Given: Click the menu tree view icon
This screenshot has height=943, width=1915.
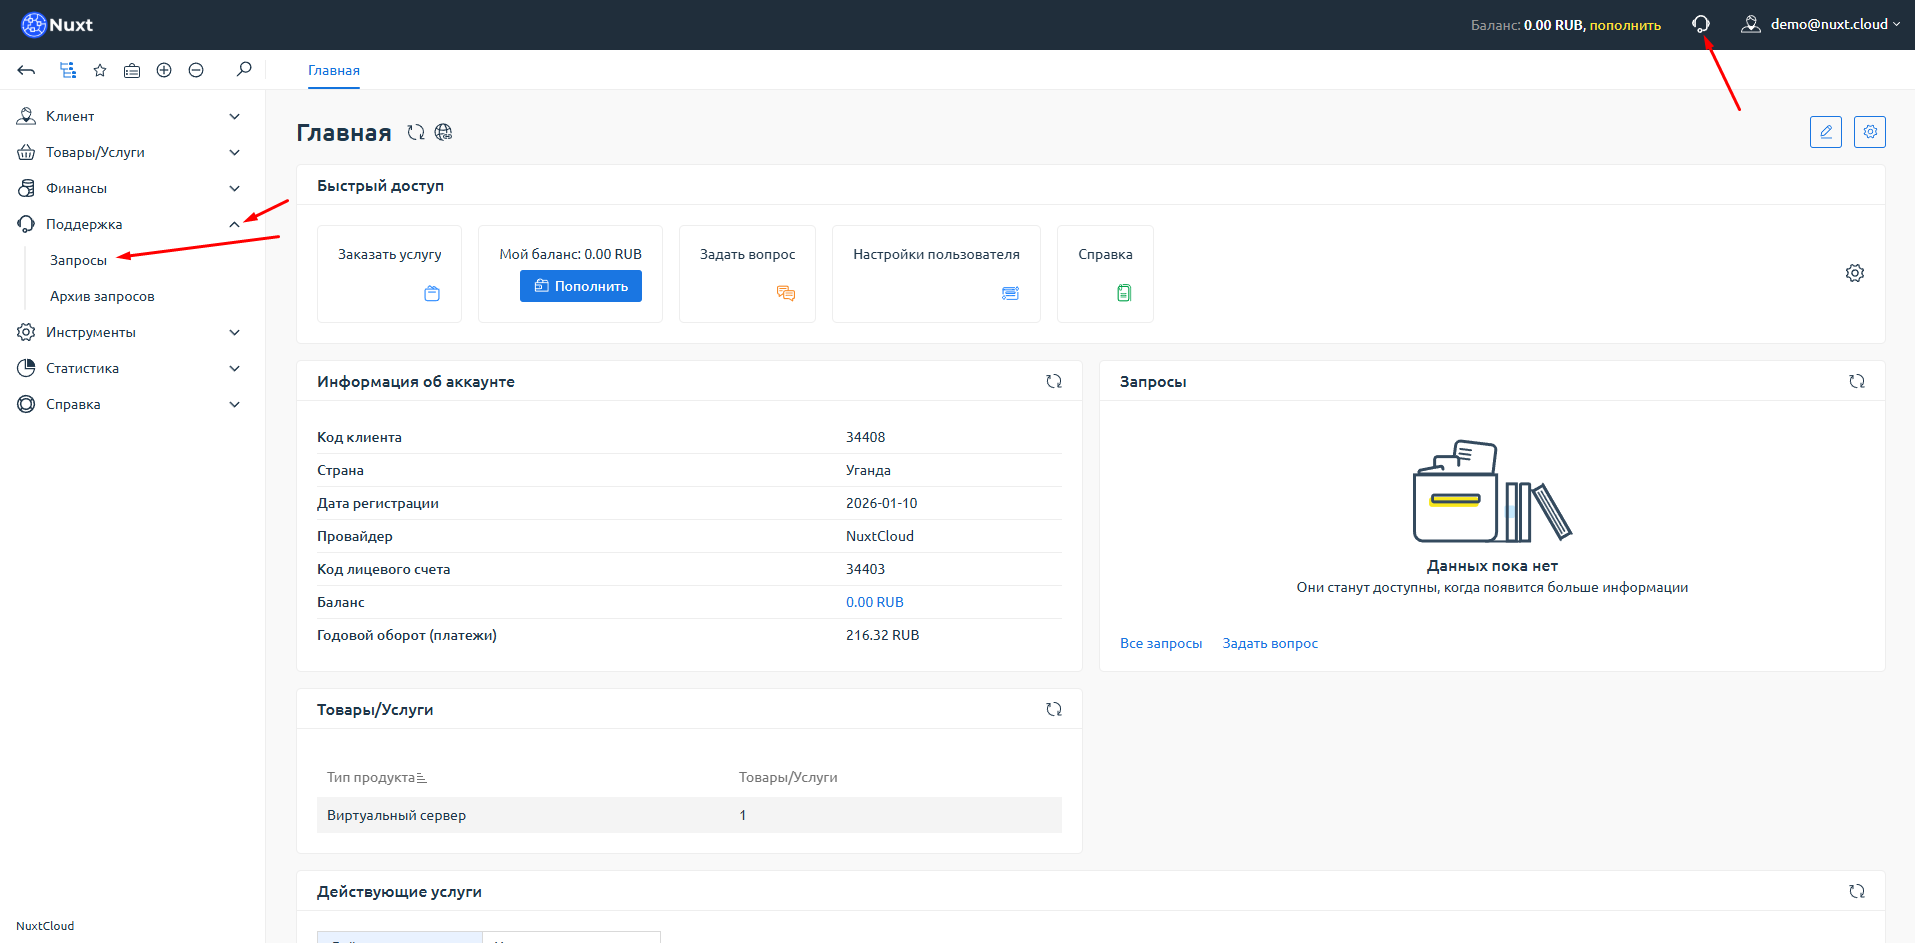Looking at the screenshot, I should tap(68, 70).
